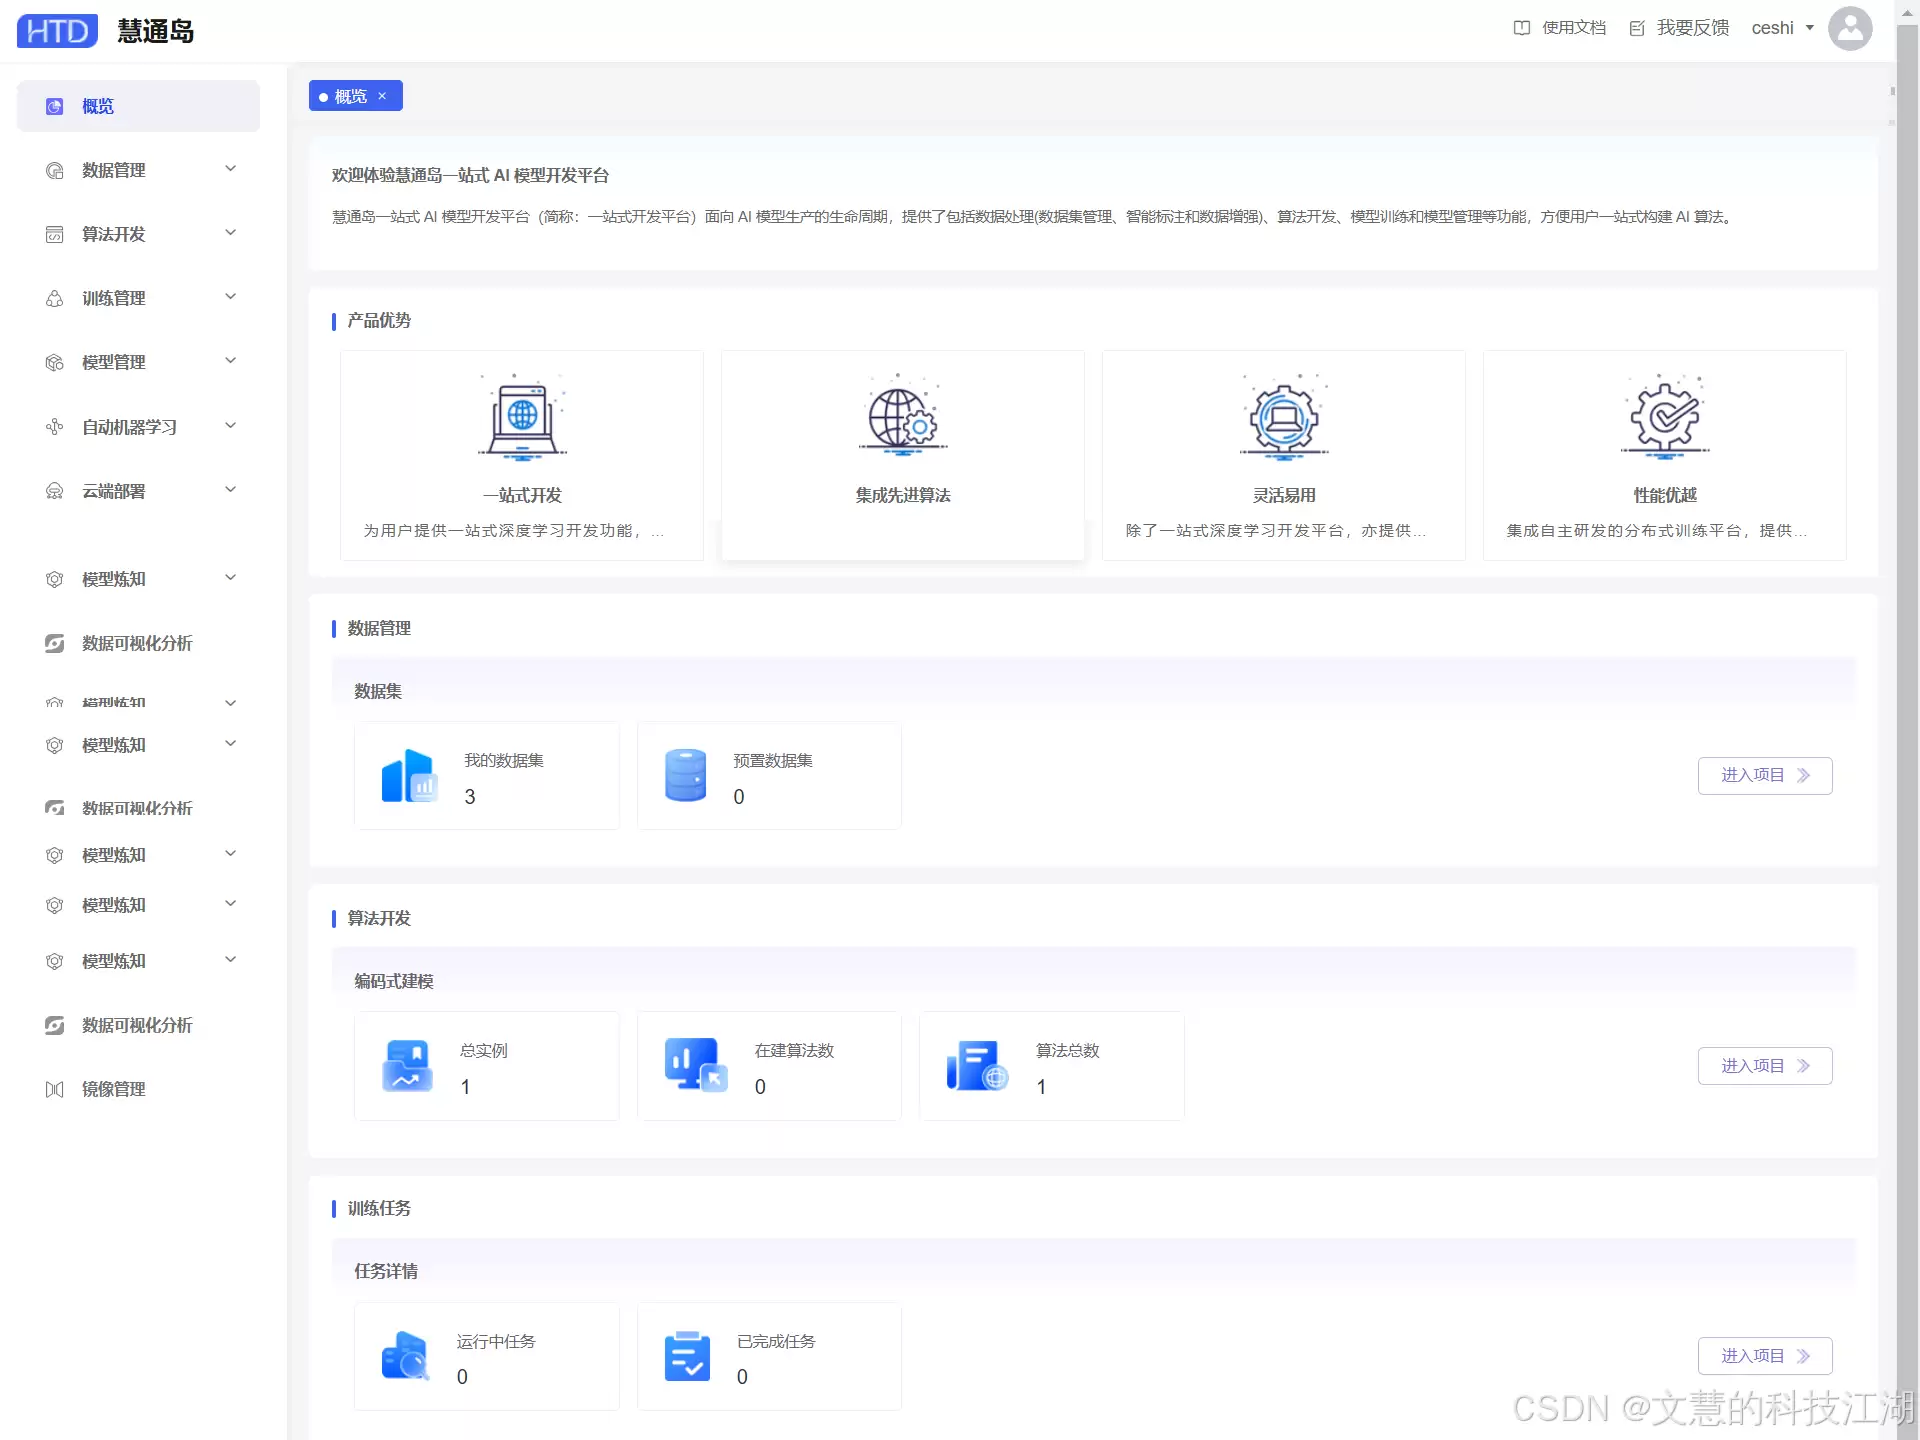
Task: Click 进入项目 button in 数据管理 section
Action: click(1765, 776)
